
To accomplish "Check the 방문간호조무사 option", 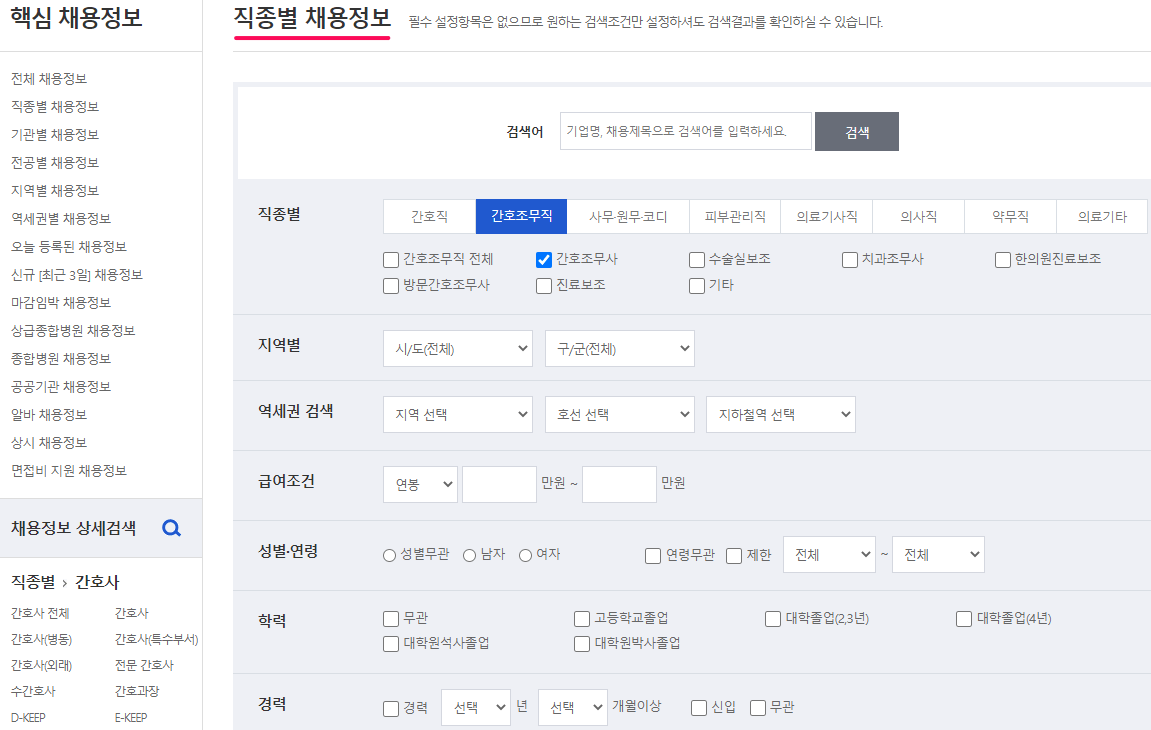I will 390,285.
